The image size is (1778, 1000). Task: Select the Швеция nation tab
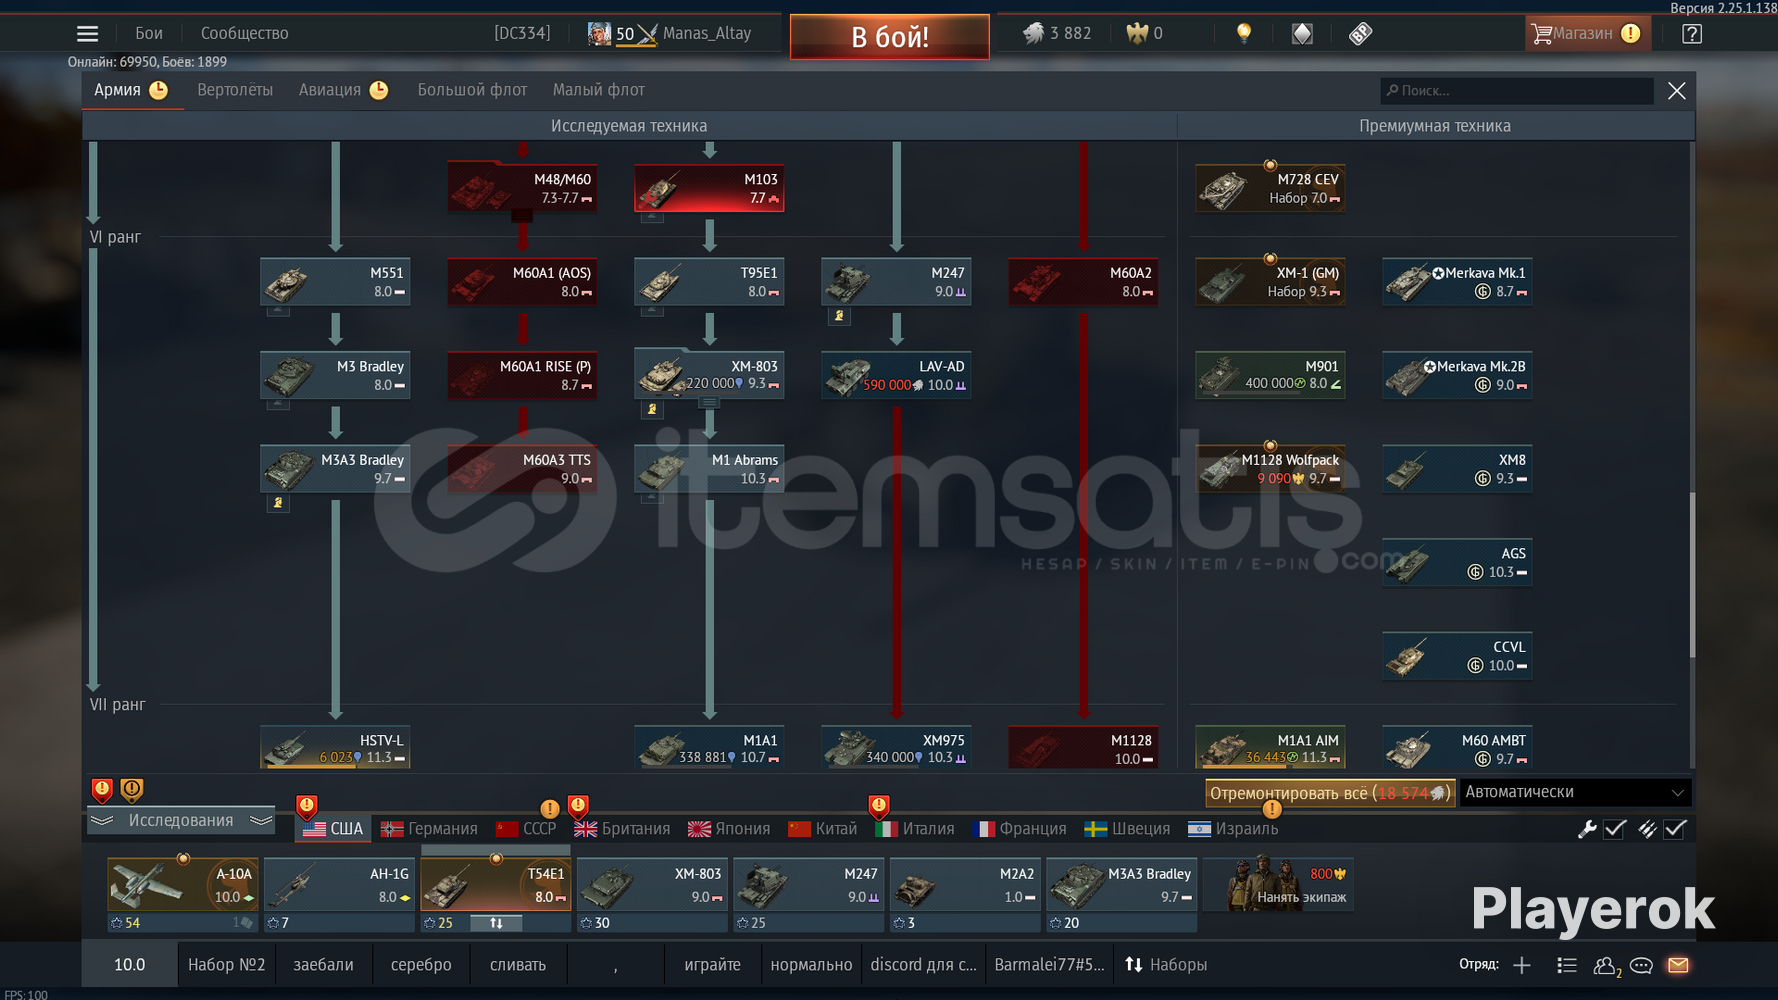click(1127, 829)
